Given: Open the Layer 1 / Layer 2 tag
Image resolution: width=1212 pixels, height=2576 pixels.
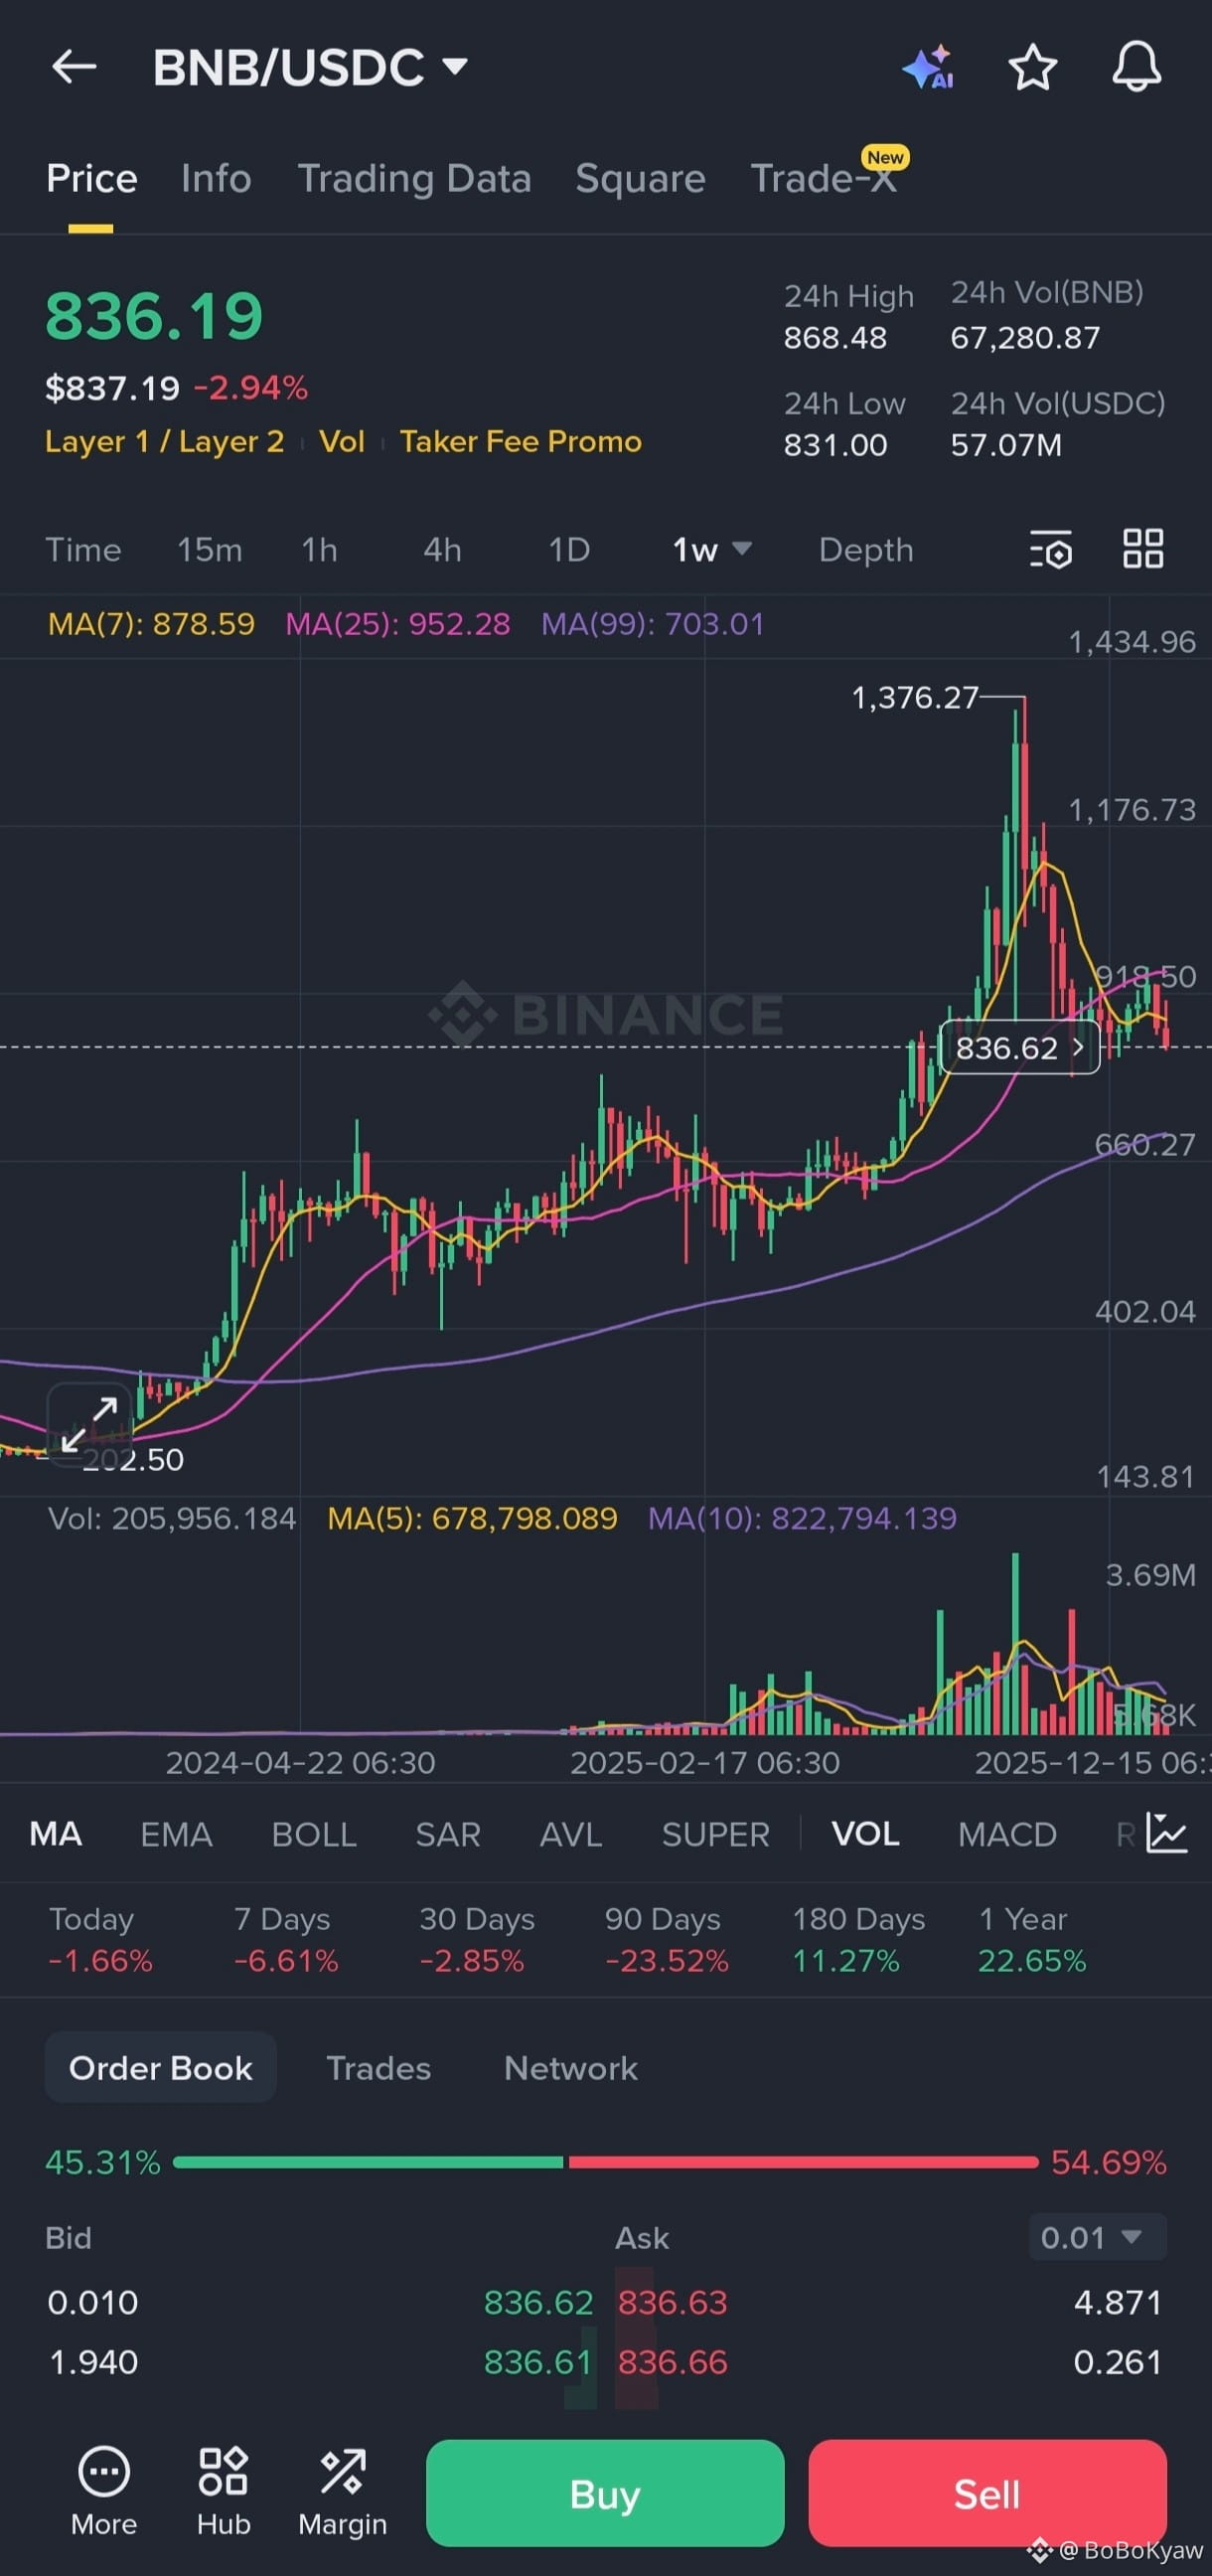Looking at the screenshot, I should (165, 441).
